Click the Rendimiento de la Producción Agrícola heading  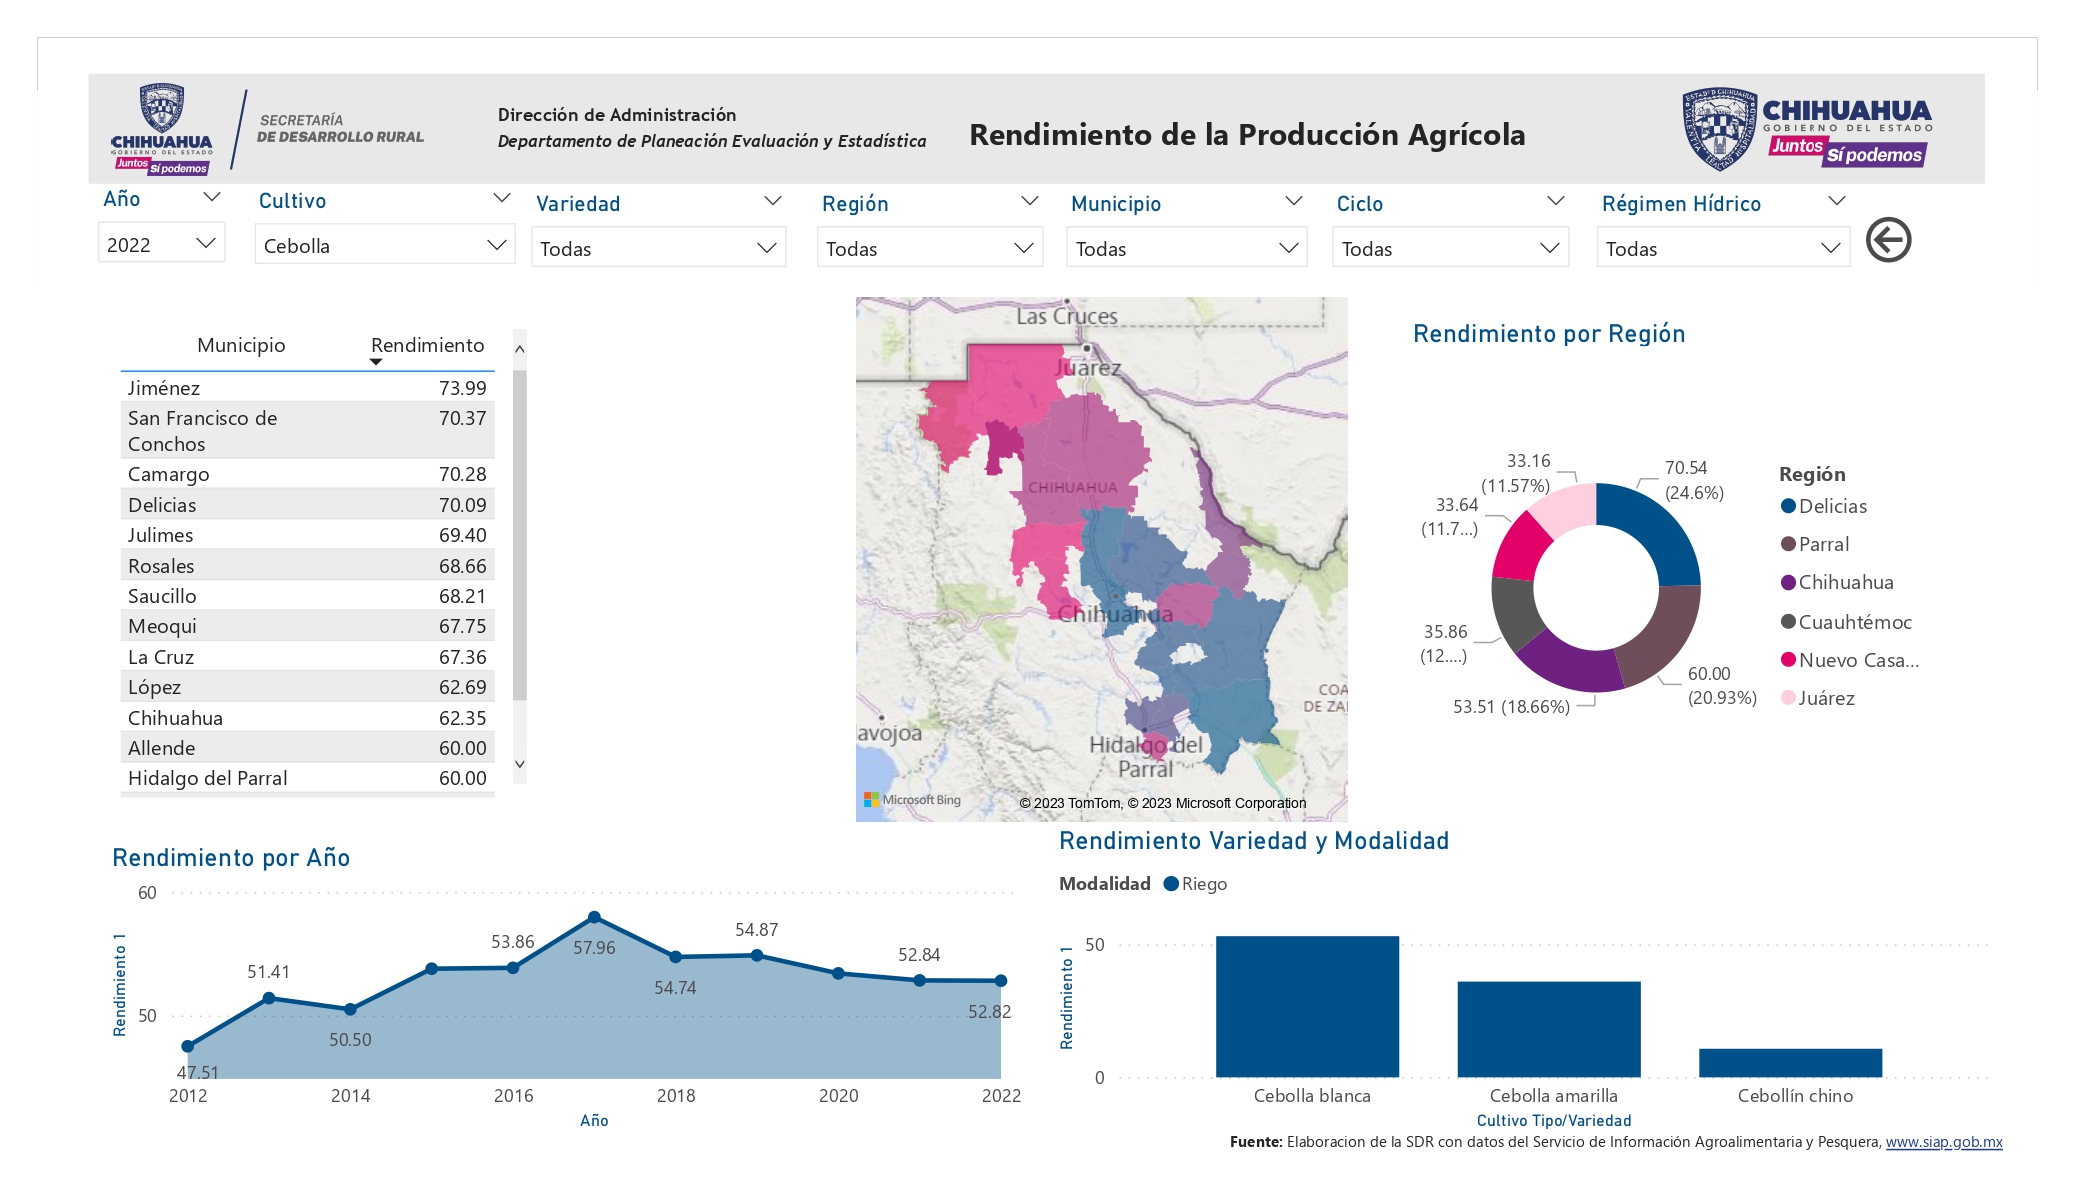(x=1247, y=135)
